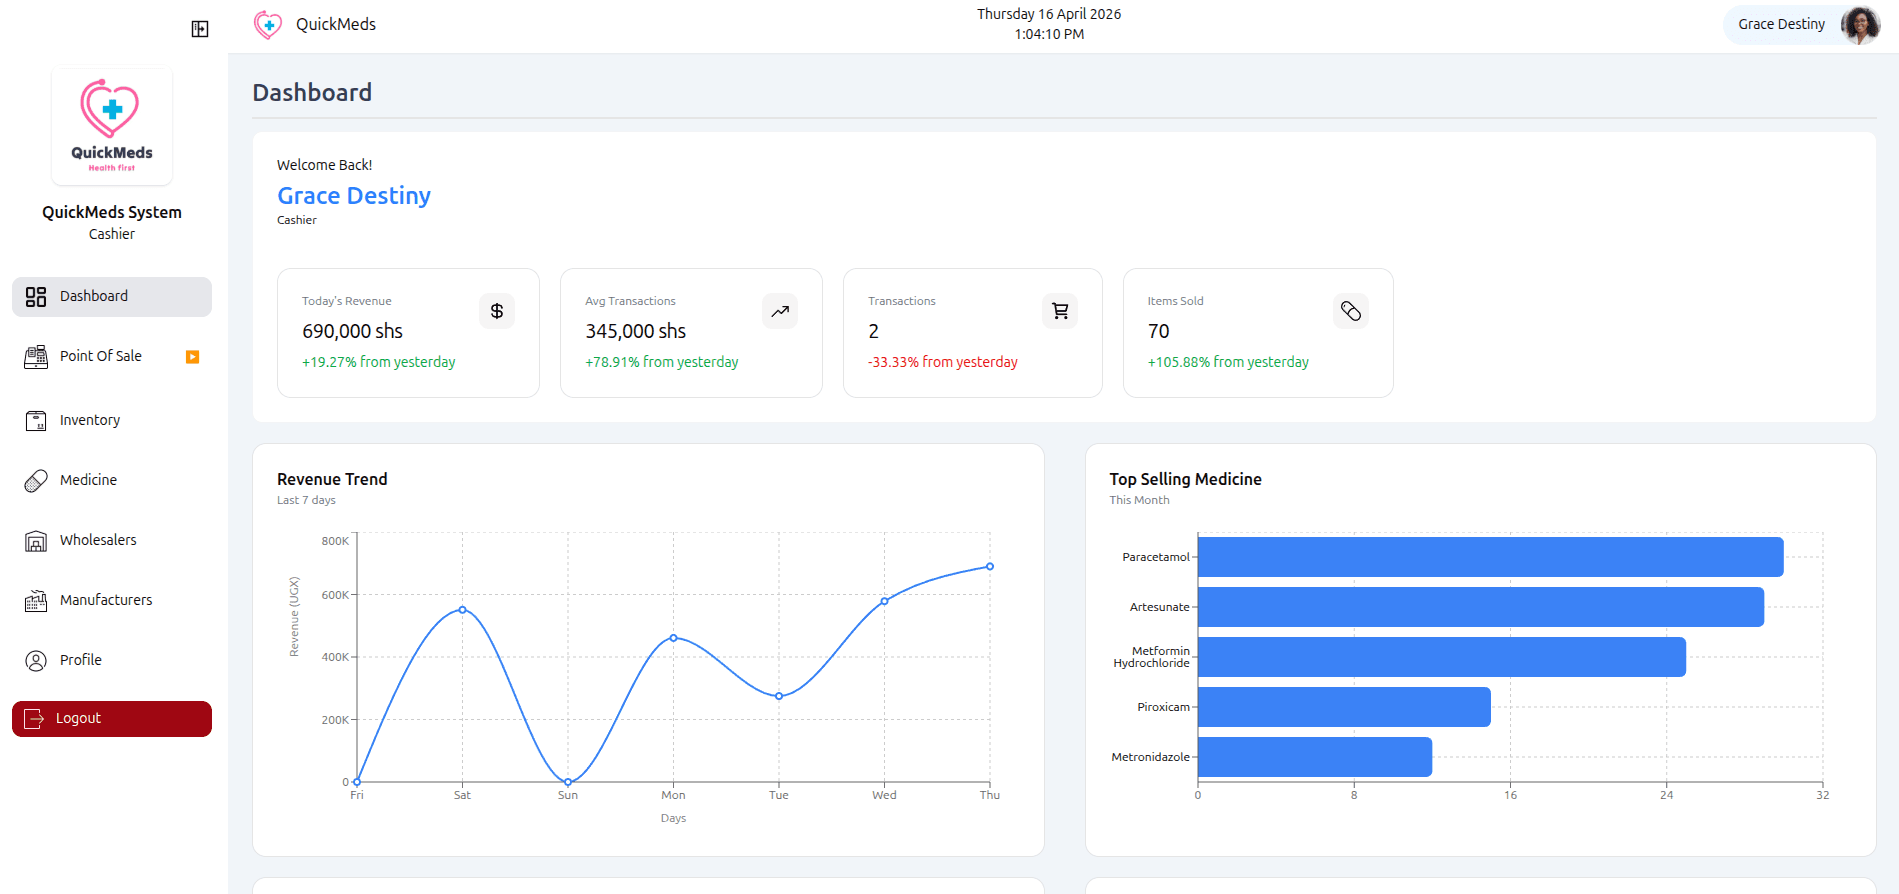Click '-33.33% from yesterday' text
This screenshot has height=894, width=1899.
click(x=943, y=362)
